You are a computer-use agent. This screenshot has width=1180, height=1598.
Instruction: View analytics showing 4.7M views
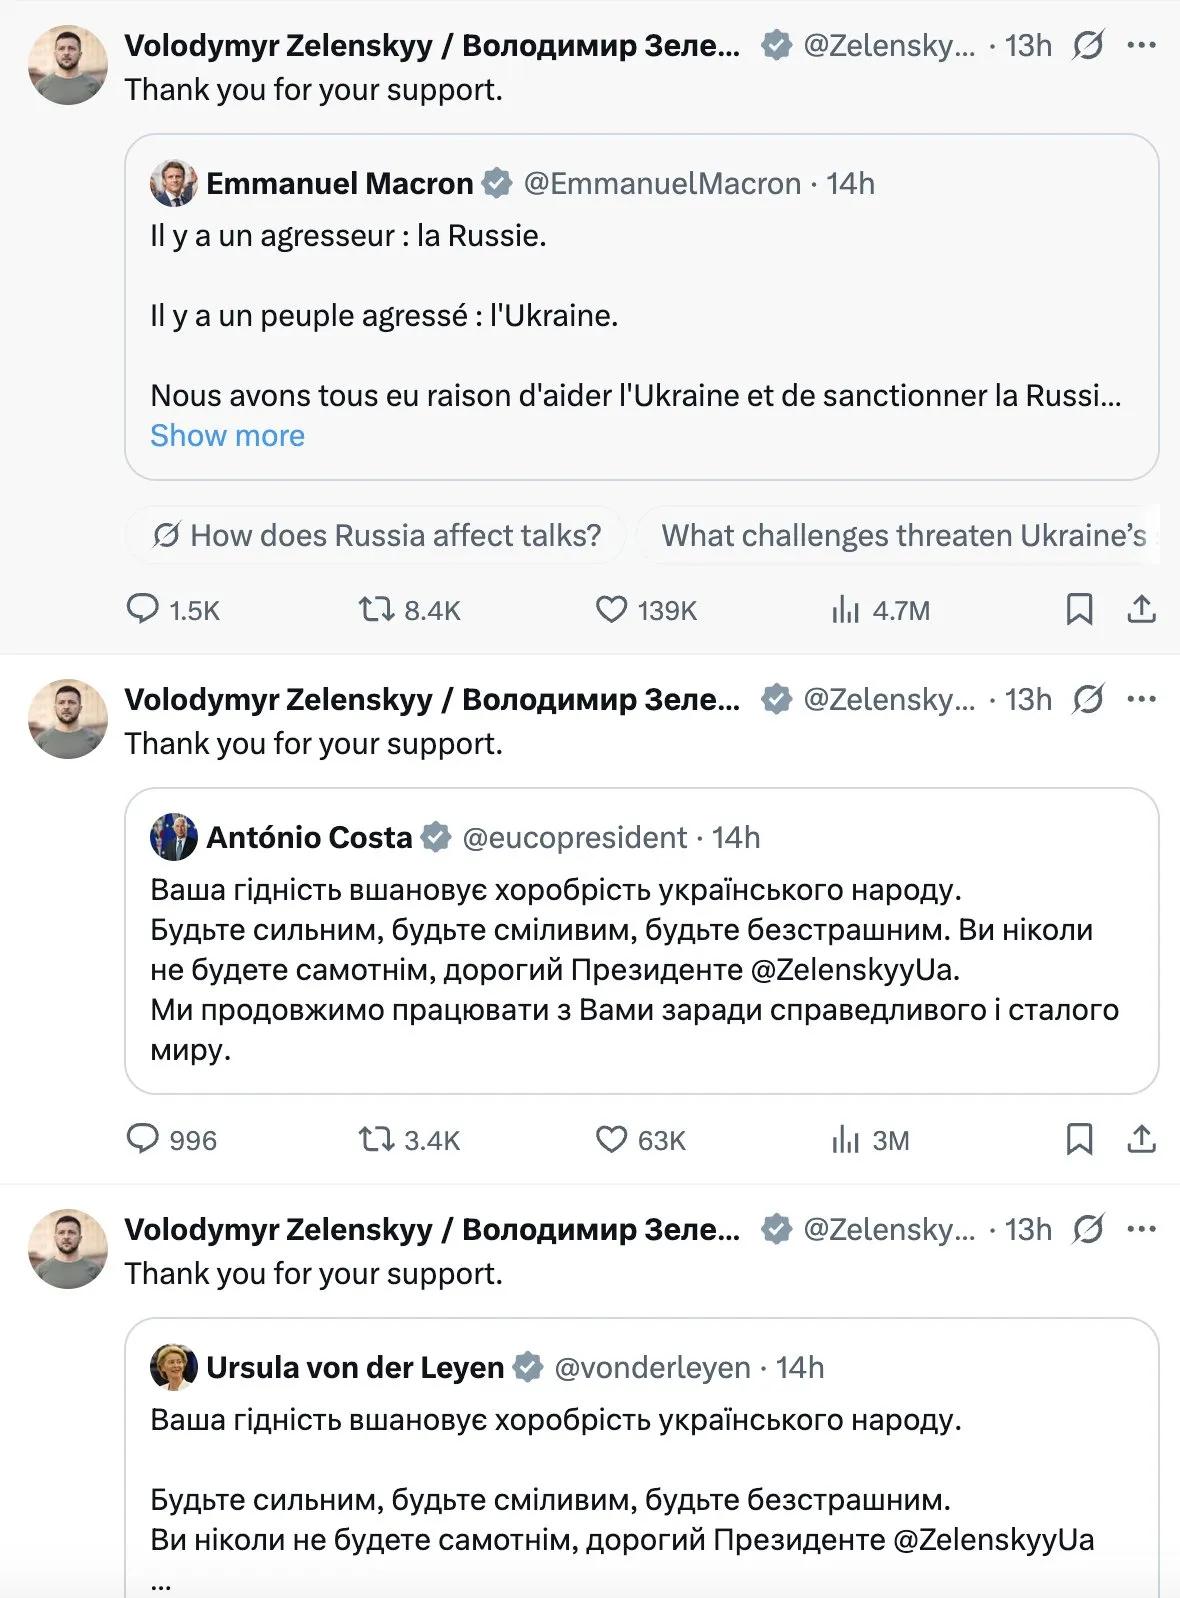coord(880,610)
